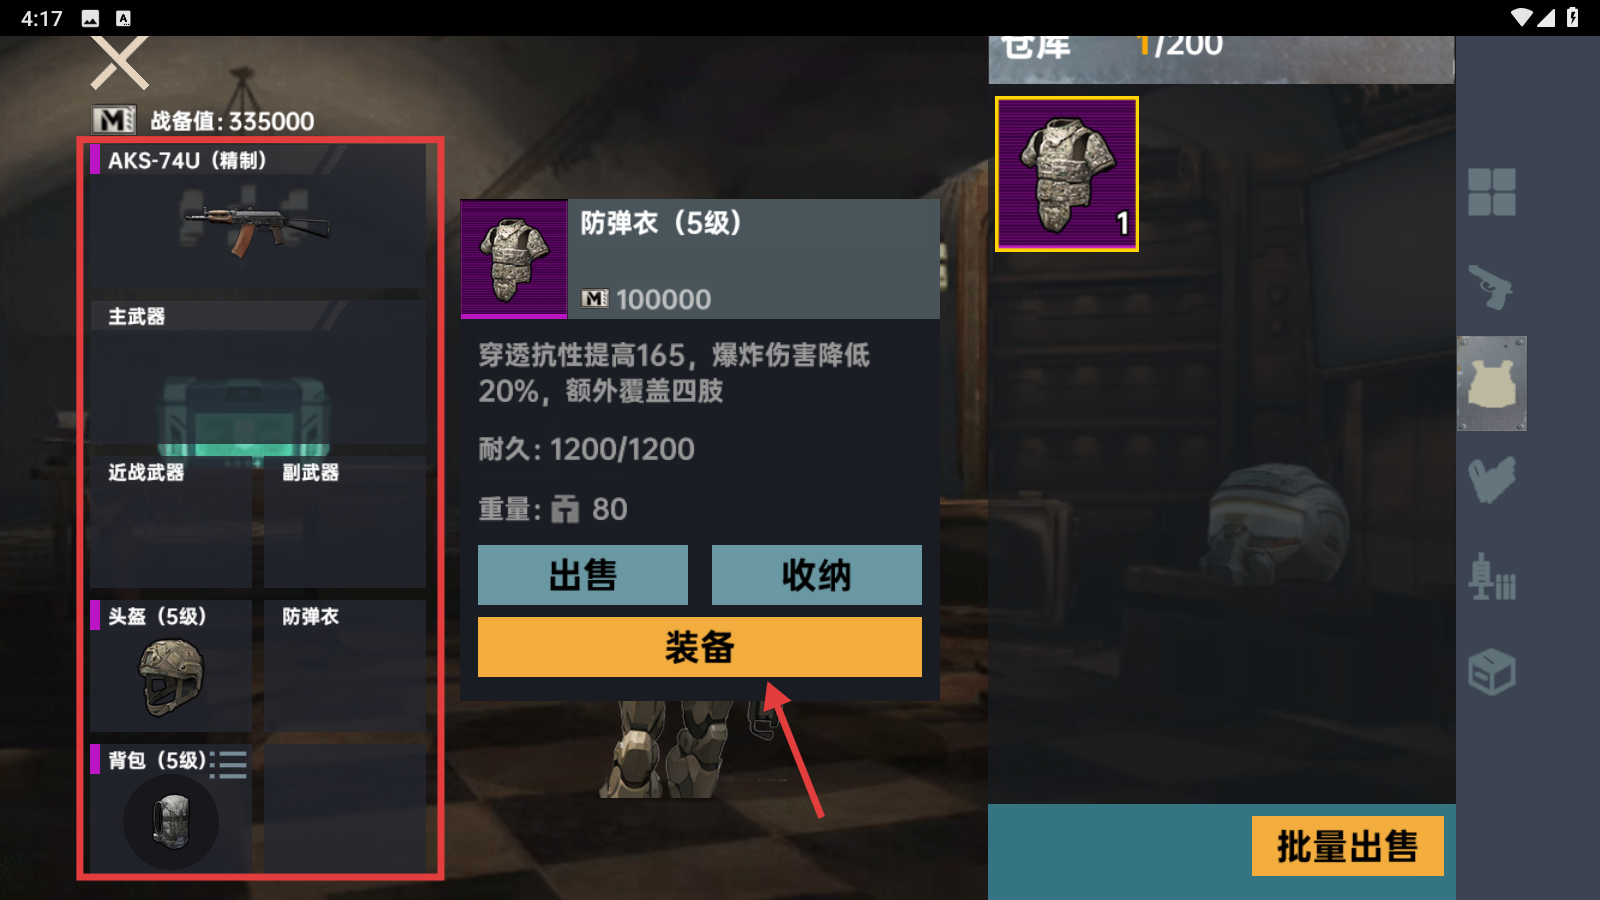Image resolution: width=1600 pixels, height=900 pixels.
Task: Open the backpack list menu icon
Action: 230,764
